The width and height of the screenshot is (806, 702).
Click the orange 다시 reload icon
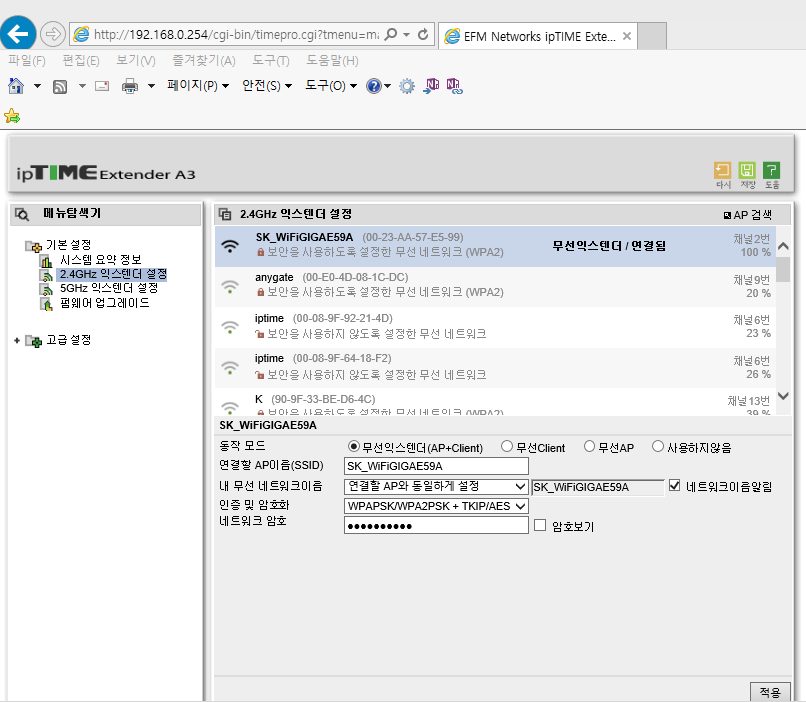(x=722, y=170)
